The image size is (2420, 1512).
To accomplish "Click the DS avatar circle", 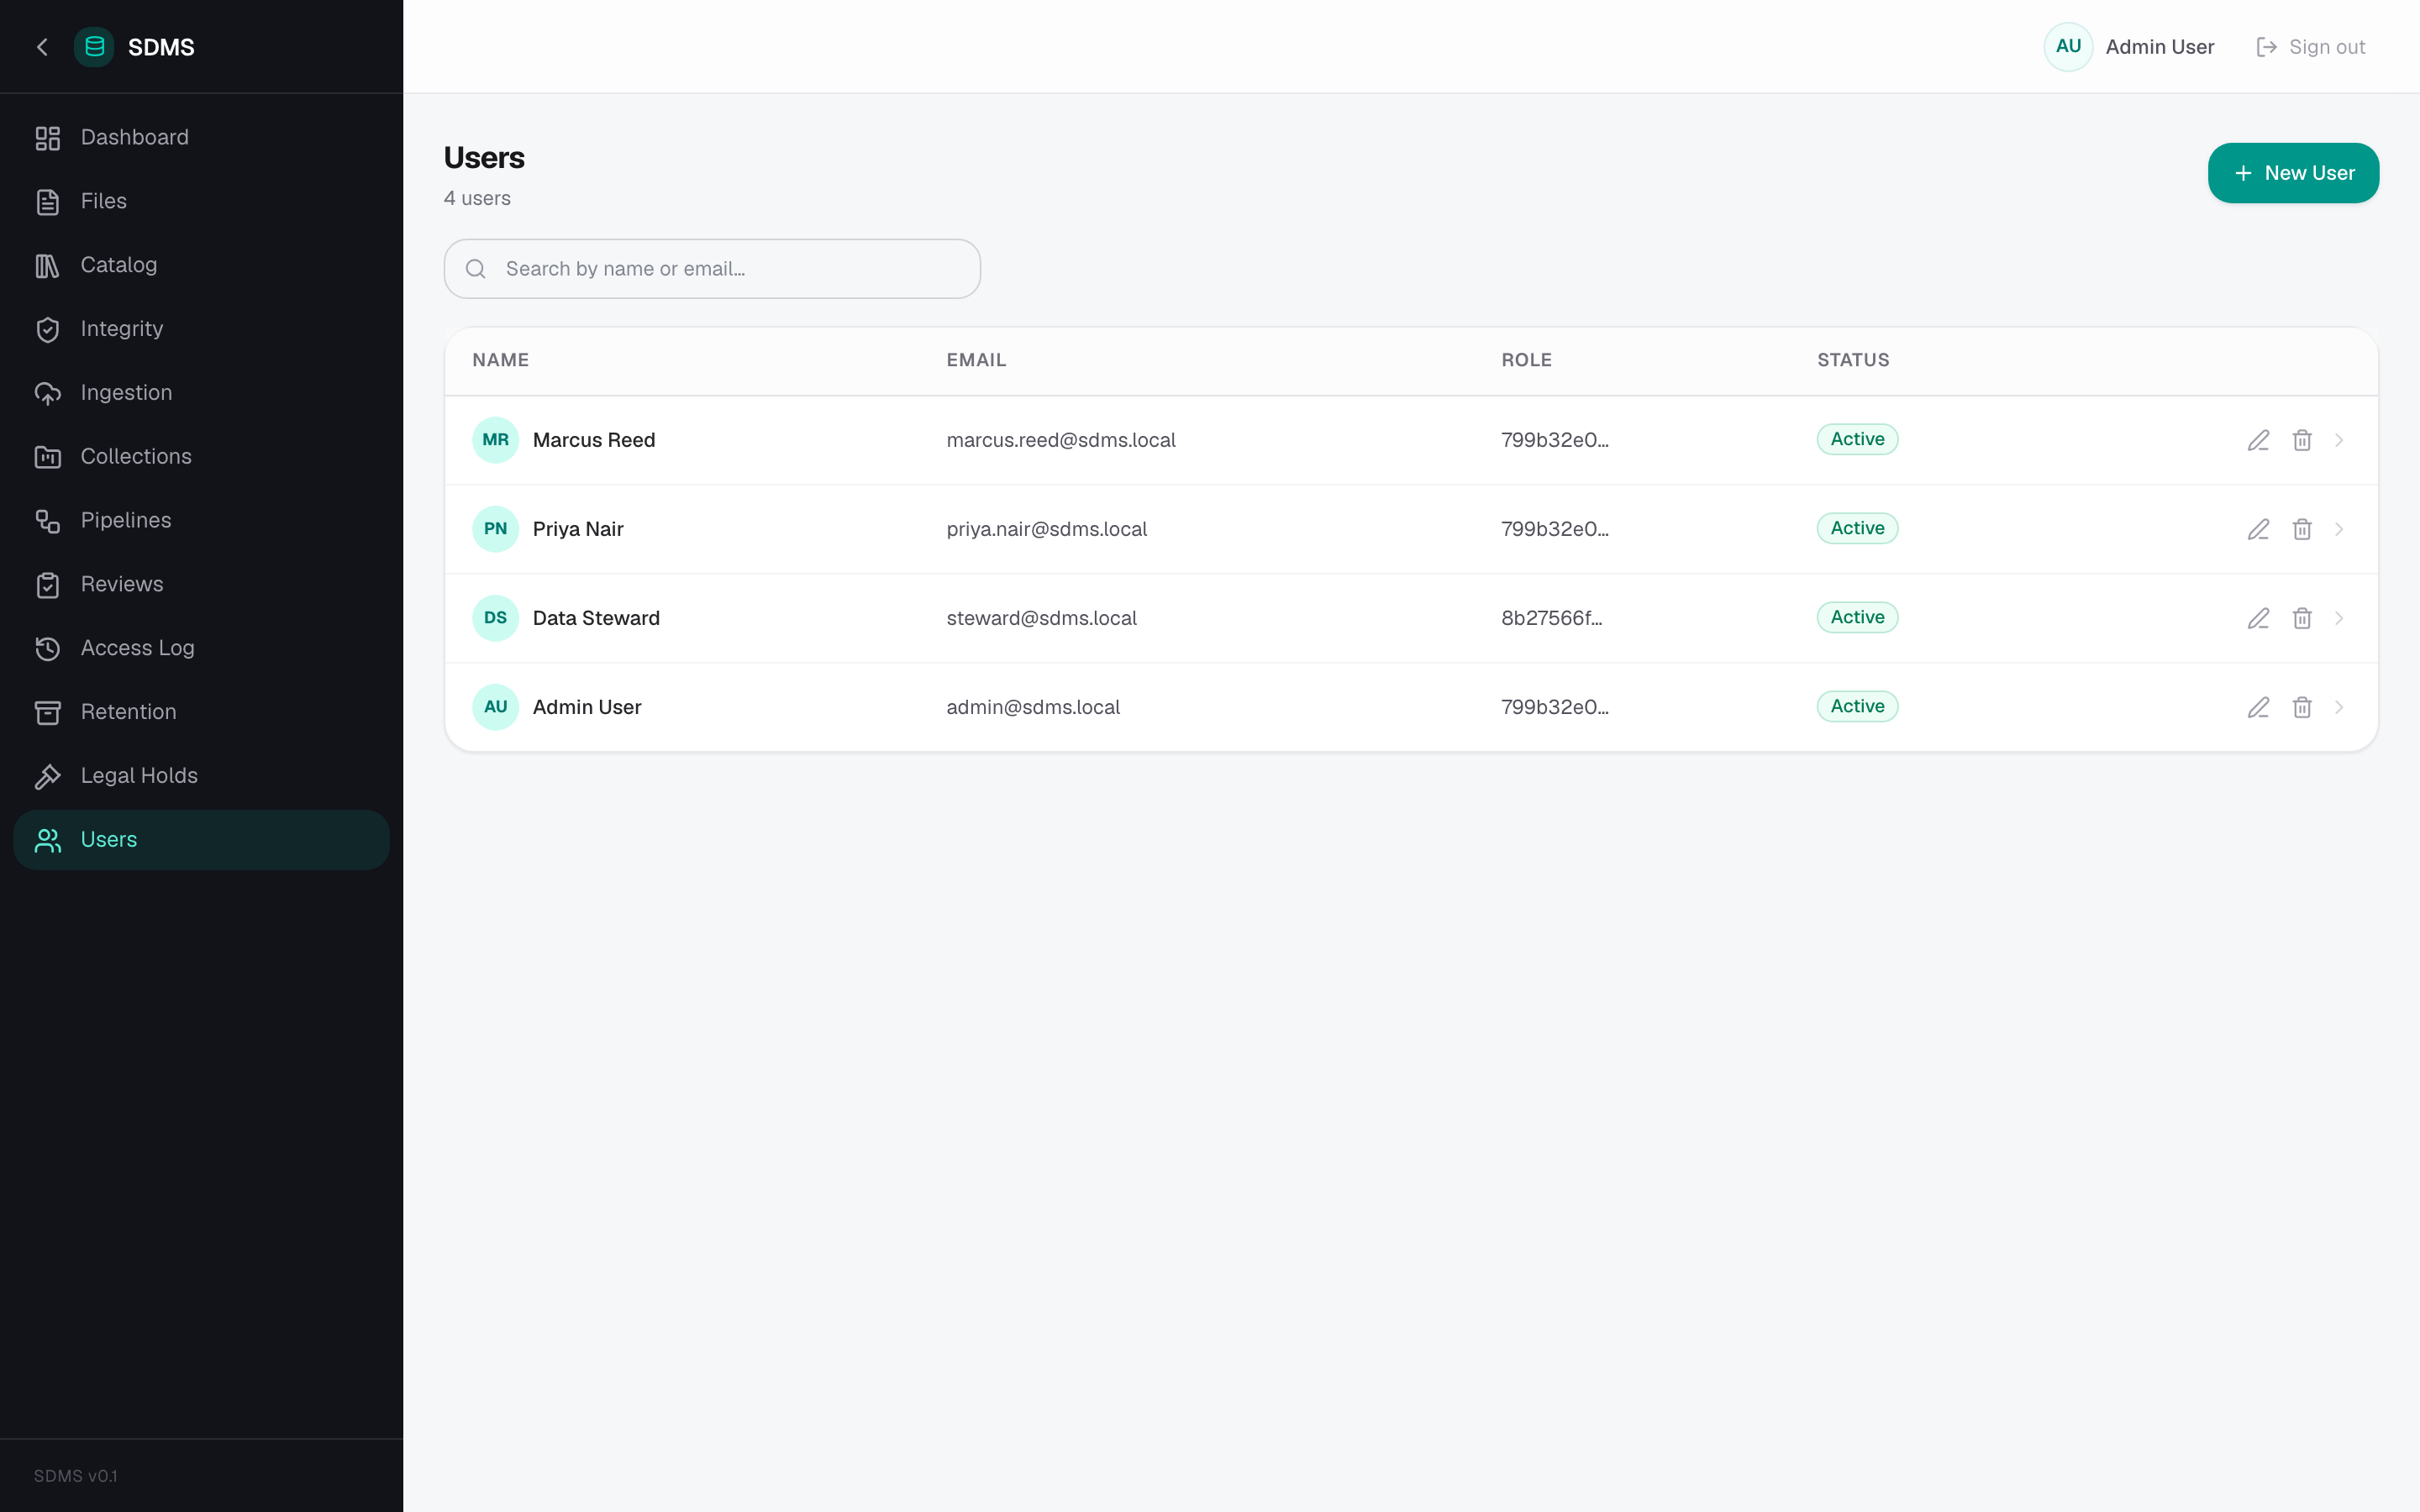I will click(495, 618).
